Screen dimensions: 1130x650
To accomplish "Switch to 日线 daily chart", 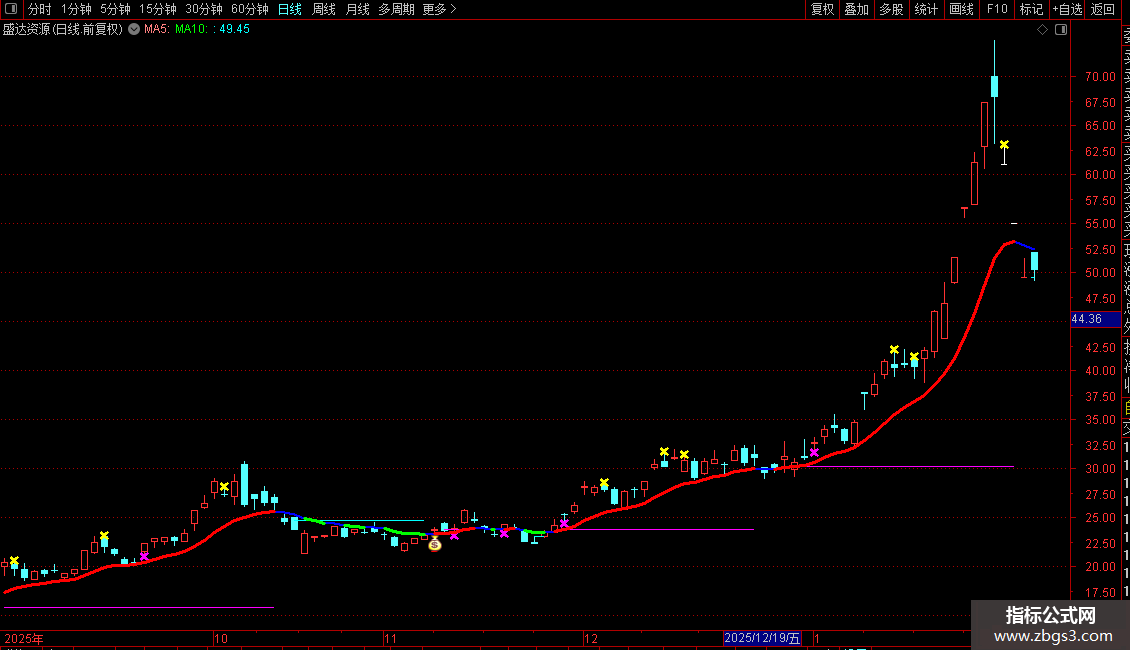I will pos(290,9).
